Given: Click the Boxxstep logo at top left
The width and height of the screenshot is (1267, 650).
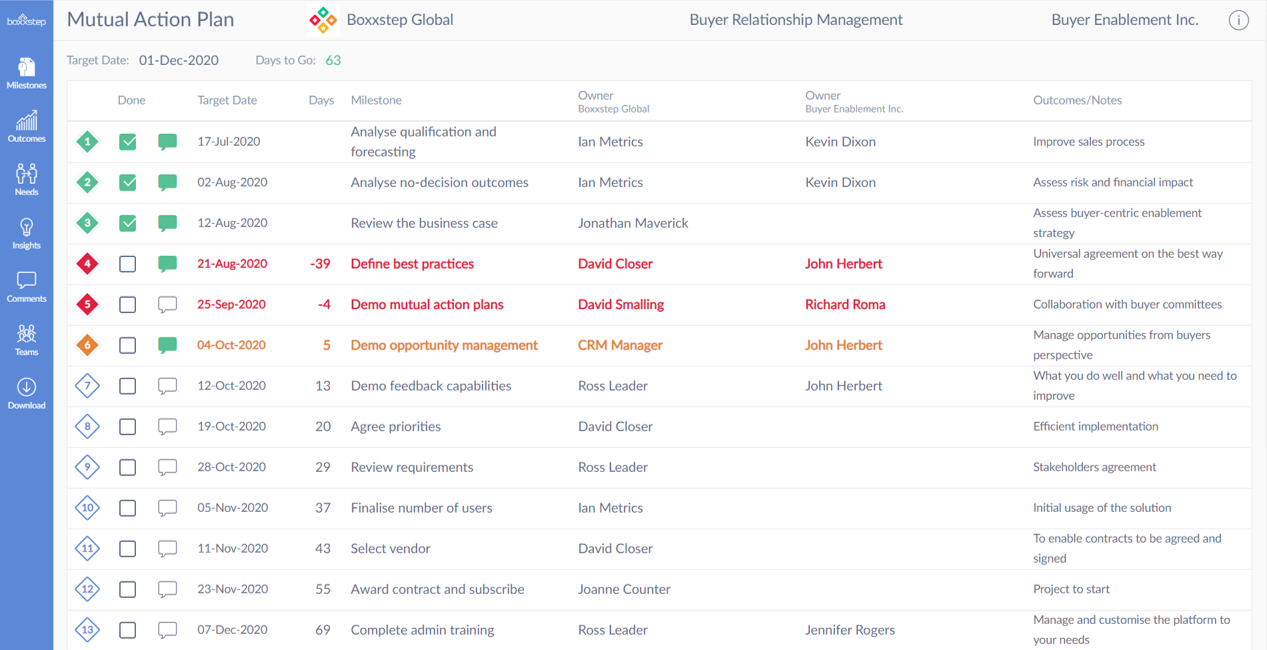Looking at the screenshot, I should [x=26, y=20].
